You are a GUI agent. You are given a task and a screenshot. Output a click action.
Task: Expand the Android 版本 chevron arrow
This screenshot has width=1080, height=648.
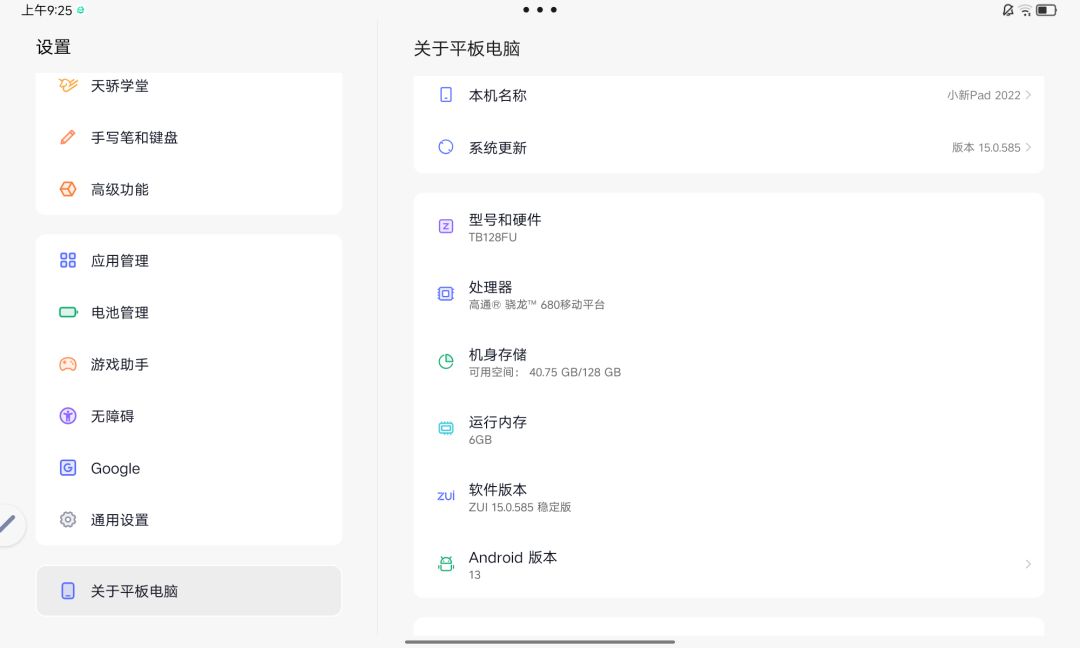point(1028,564)
